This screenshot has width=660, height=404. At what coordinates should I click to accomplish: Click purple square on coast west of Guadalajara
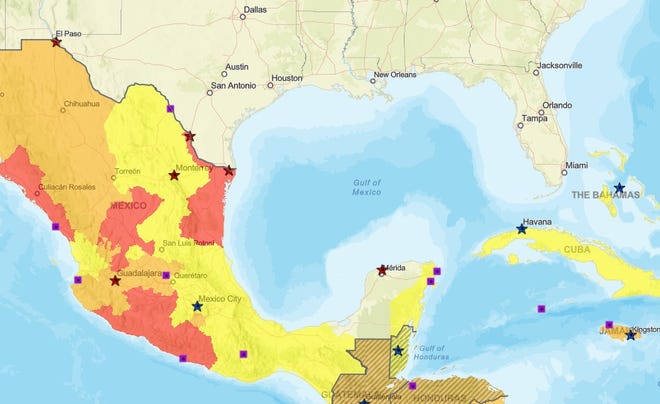click(78, 279)
